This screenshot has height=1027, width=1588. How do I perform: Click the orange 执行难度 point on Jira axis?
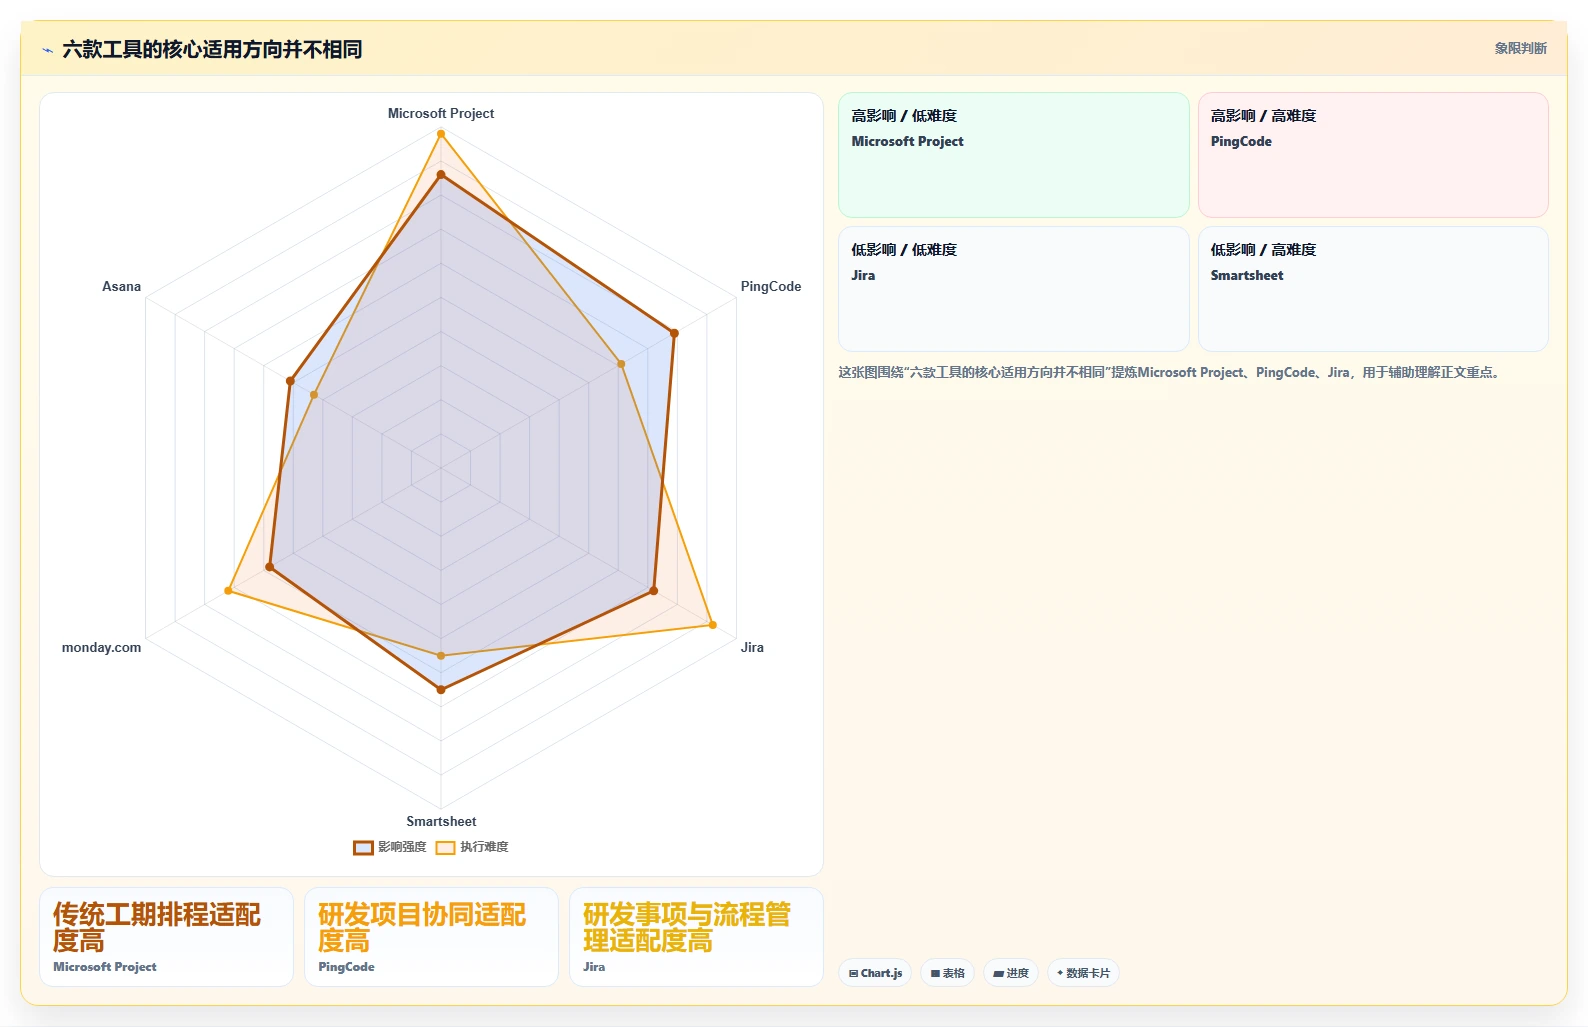click(712, 625)
